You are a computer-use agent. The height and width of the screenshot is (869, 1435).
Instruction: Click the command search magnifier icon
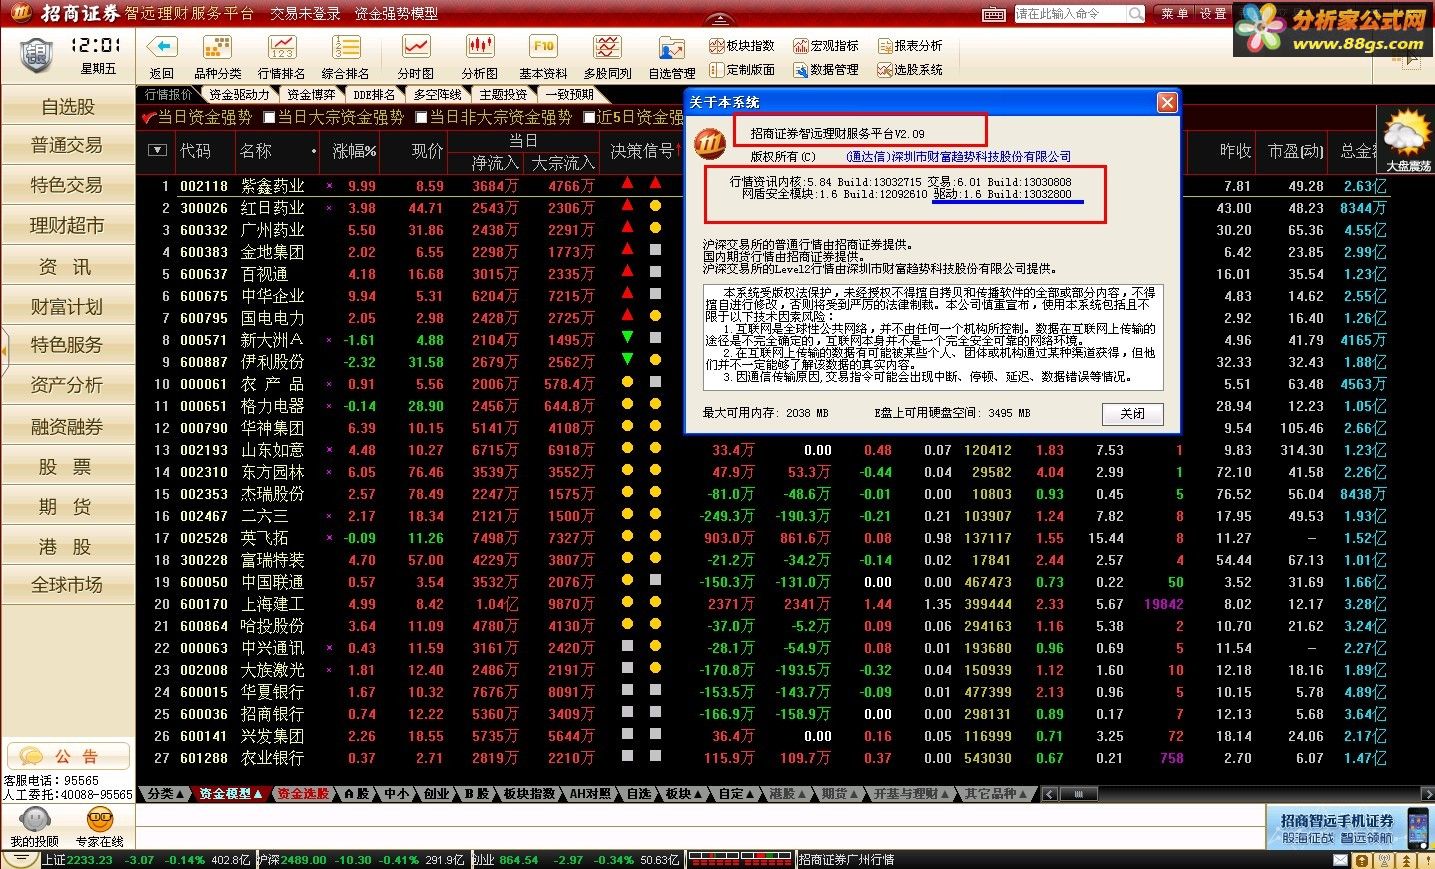1135,14
